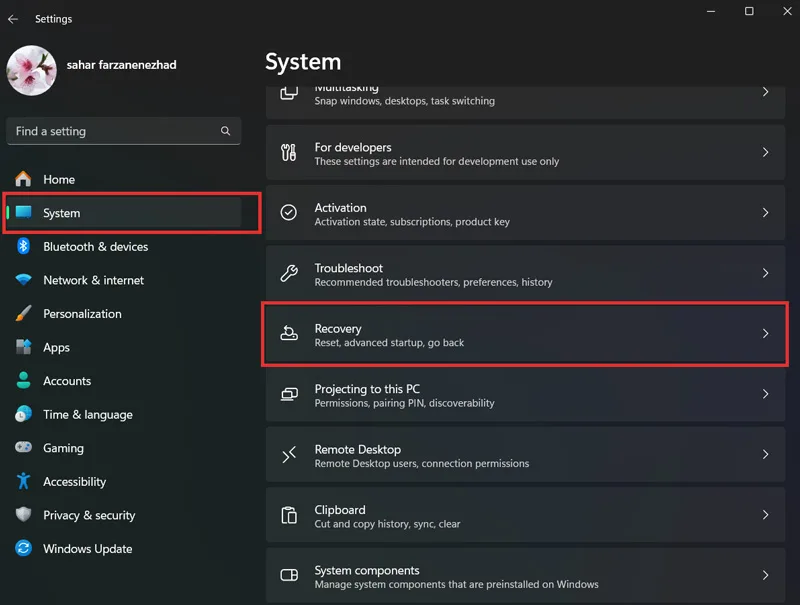Select Bluetooth & devices in the sidebar
800x605 pixels.
[x=95, y=247]
